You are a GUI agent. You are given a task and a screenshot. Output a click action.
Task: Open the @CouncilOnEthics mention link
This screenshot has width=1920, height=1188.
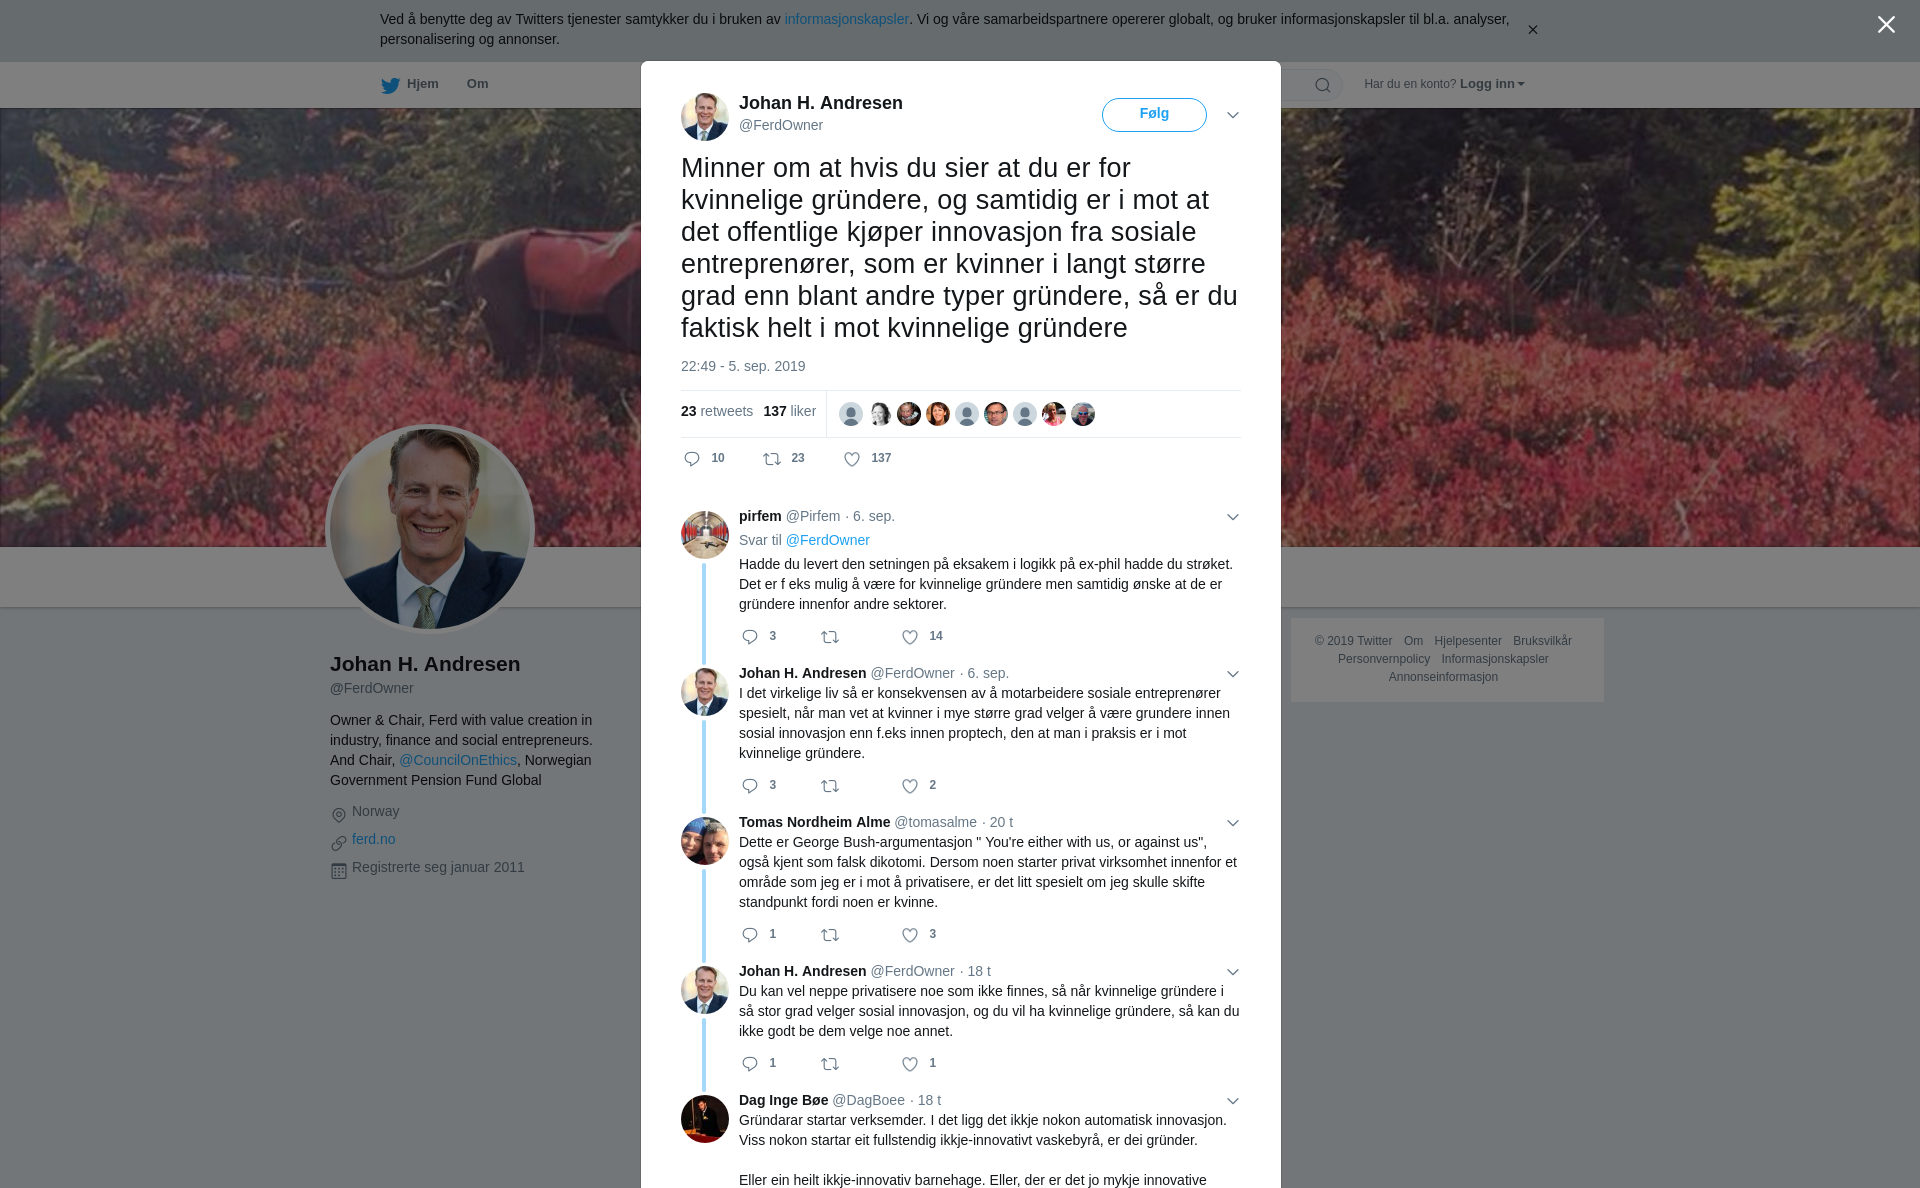[x=458, y=760]
